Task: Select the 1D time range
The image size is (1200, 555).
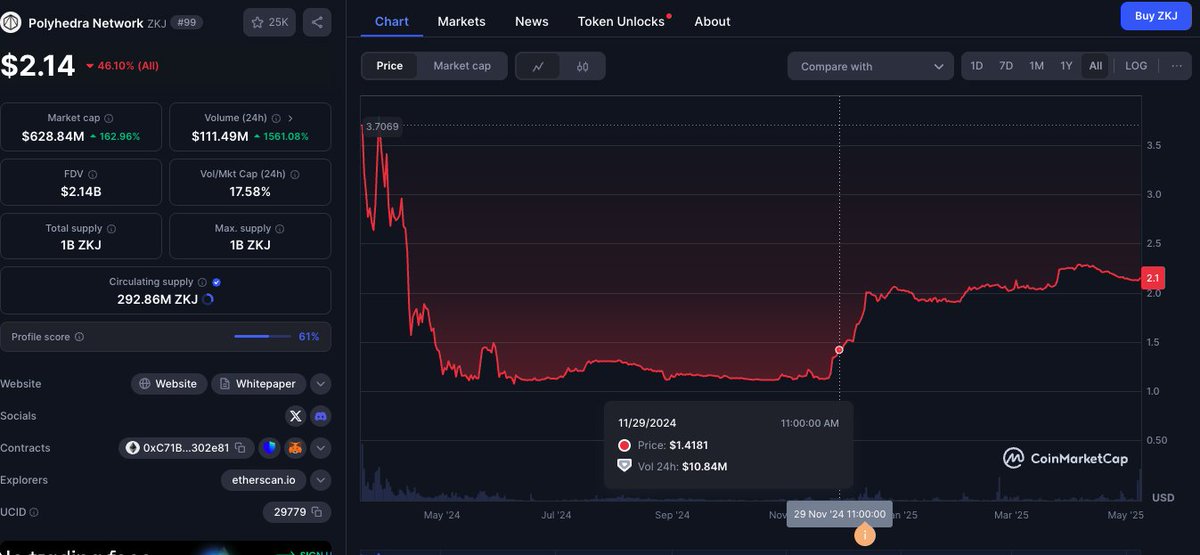Action: click(x=977, y=66)
